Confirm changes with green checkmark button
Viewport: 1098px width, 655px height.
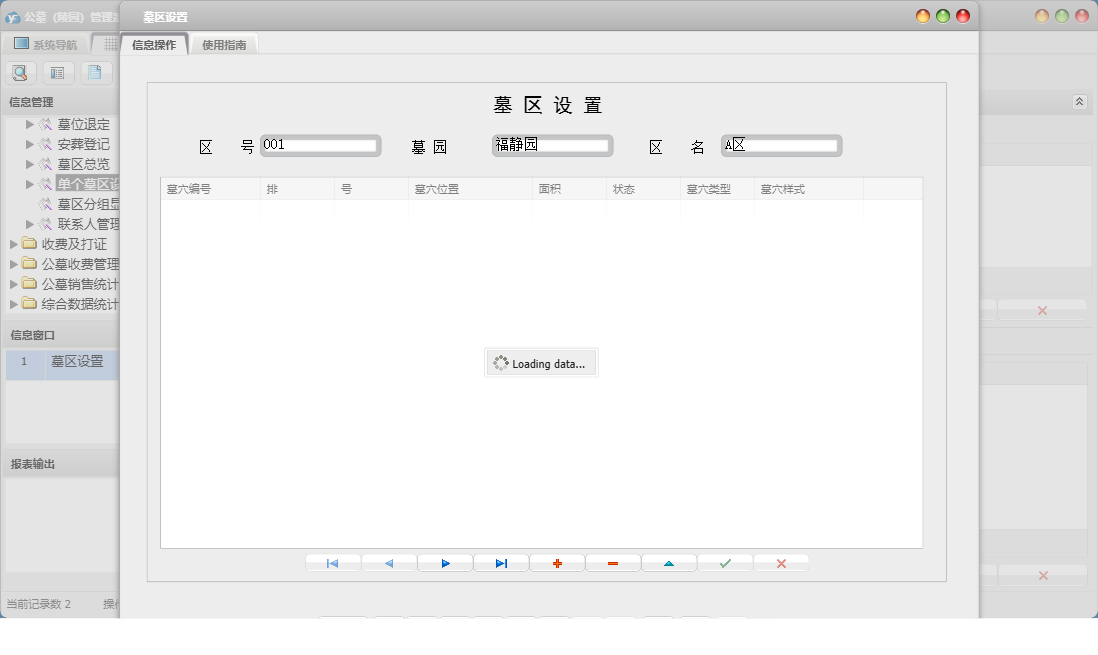click(x=725, y=564)
